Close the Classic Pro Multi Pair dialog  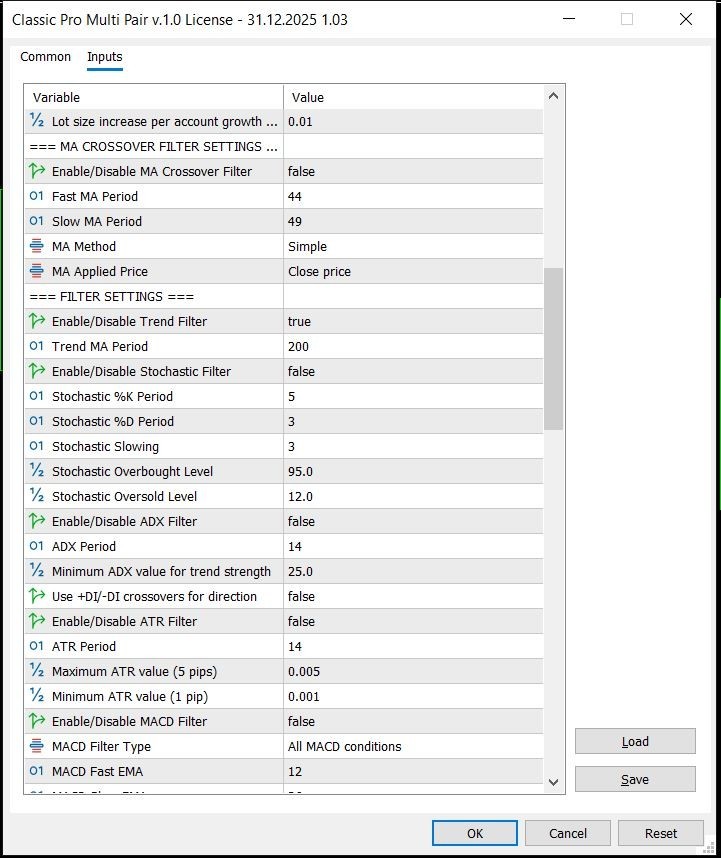(685, 19)
